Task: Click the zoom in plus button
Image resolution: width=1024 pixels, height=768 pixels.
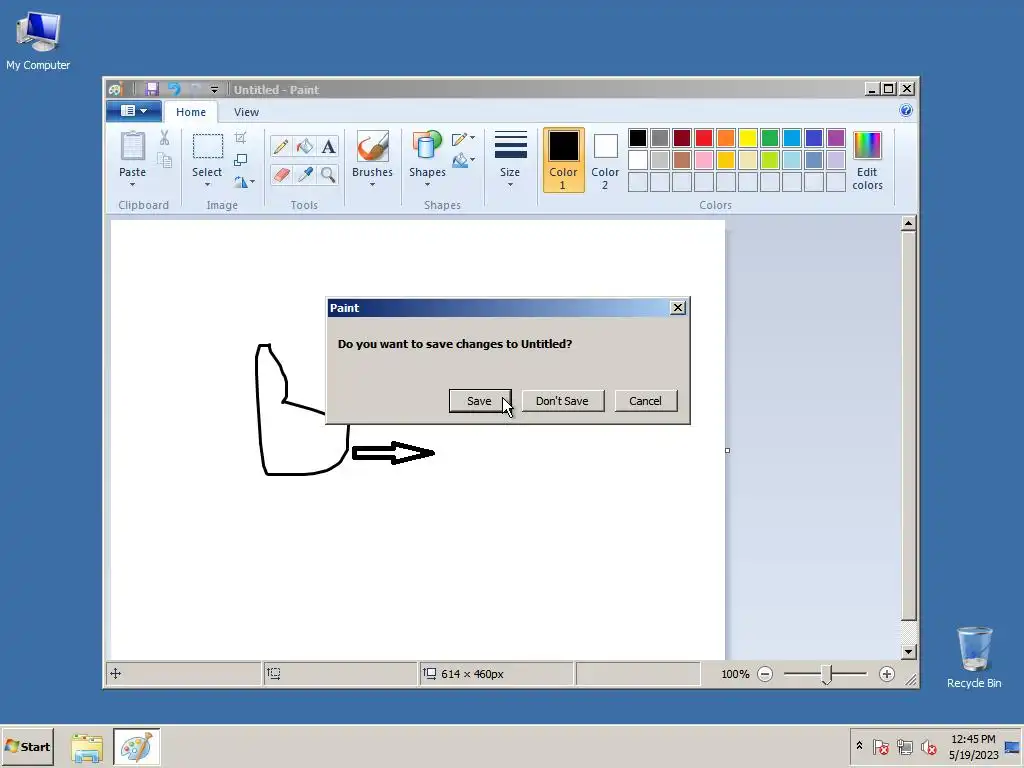Action: click(x=886, y=674)
